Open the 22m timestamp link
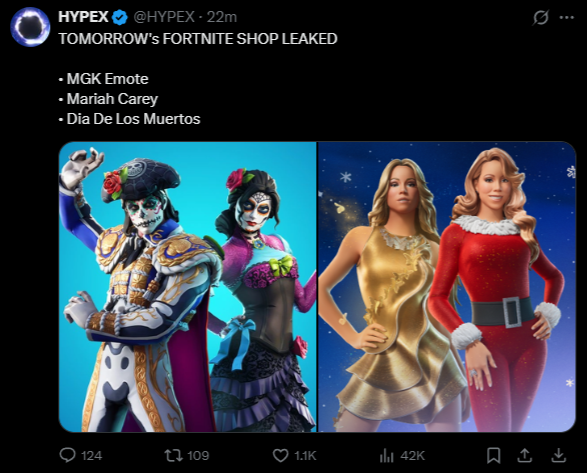 pyautogui.click(x=222, y=17)
